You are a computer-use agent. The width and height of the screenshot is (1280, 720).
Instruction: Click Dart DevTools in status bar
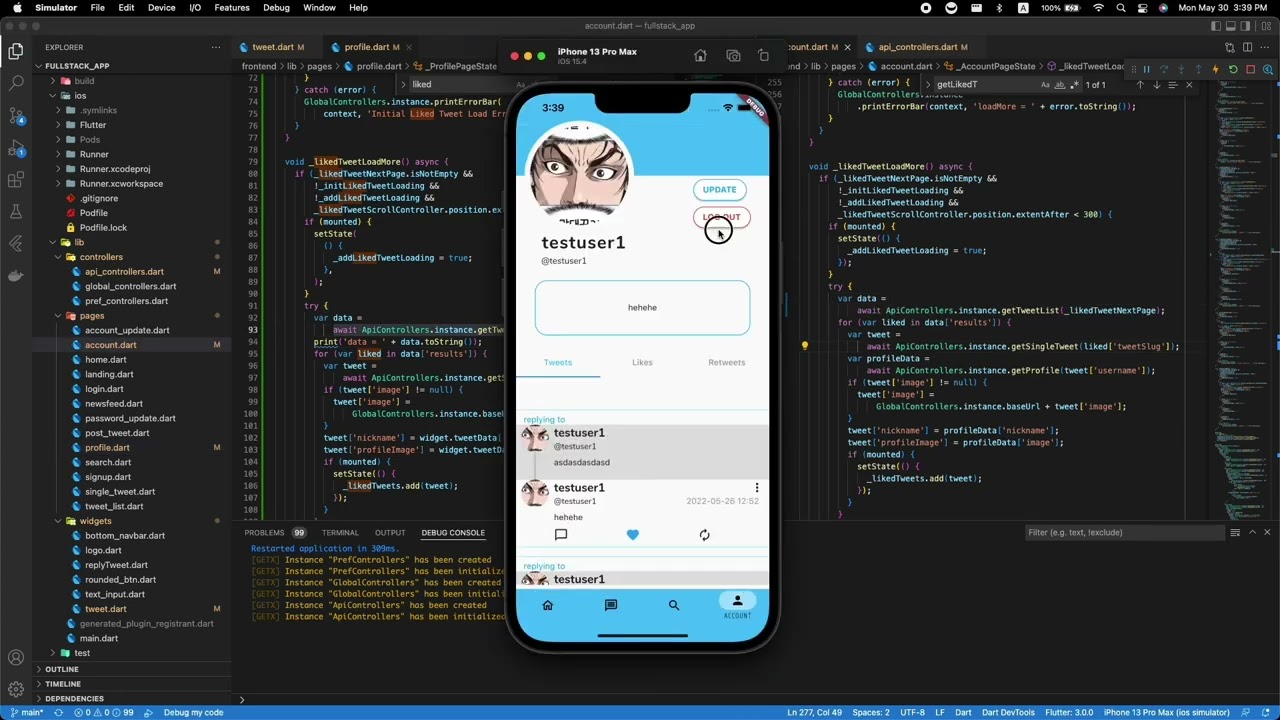coord(1007,712)
